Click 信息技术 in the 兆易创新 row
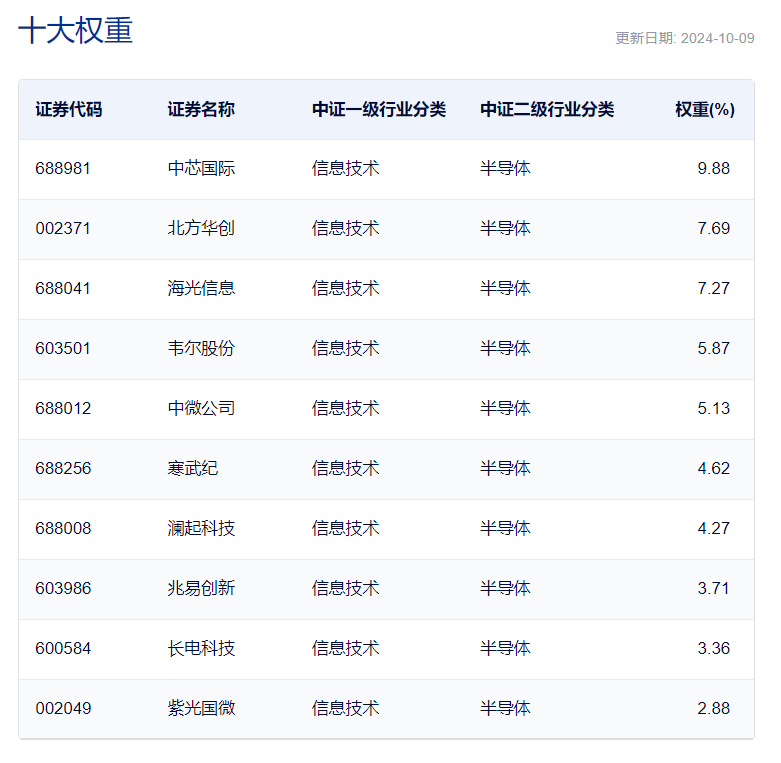 tap(346, 588)
